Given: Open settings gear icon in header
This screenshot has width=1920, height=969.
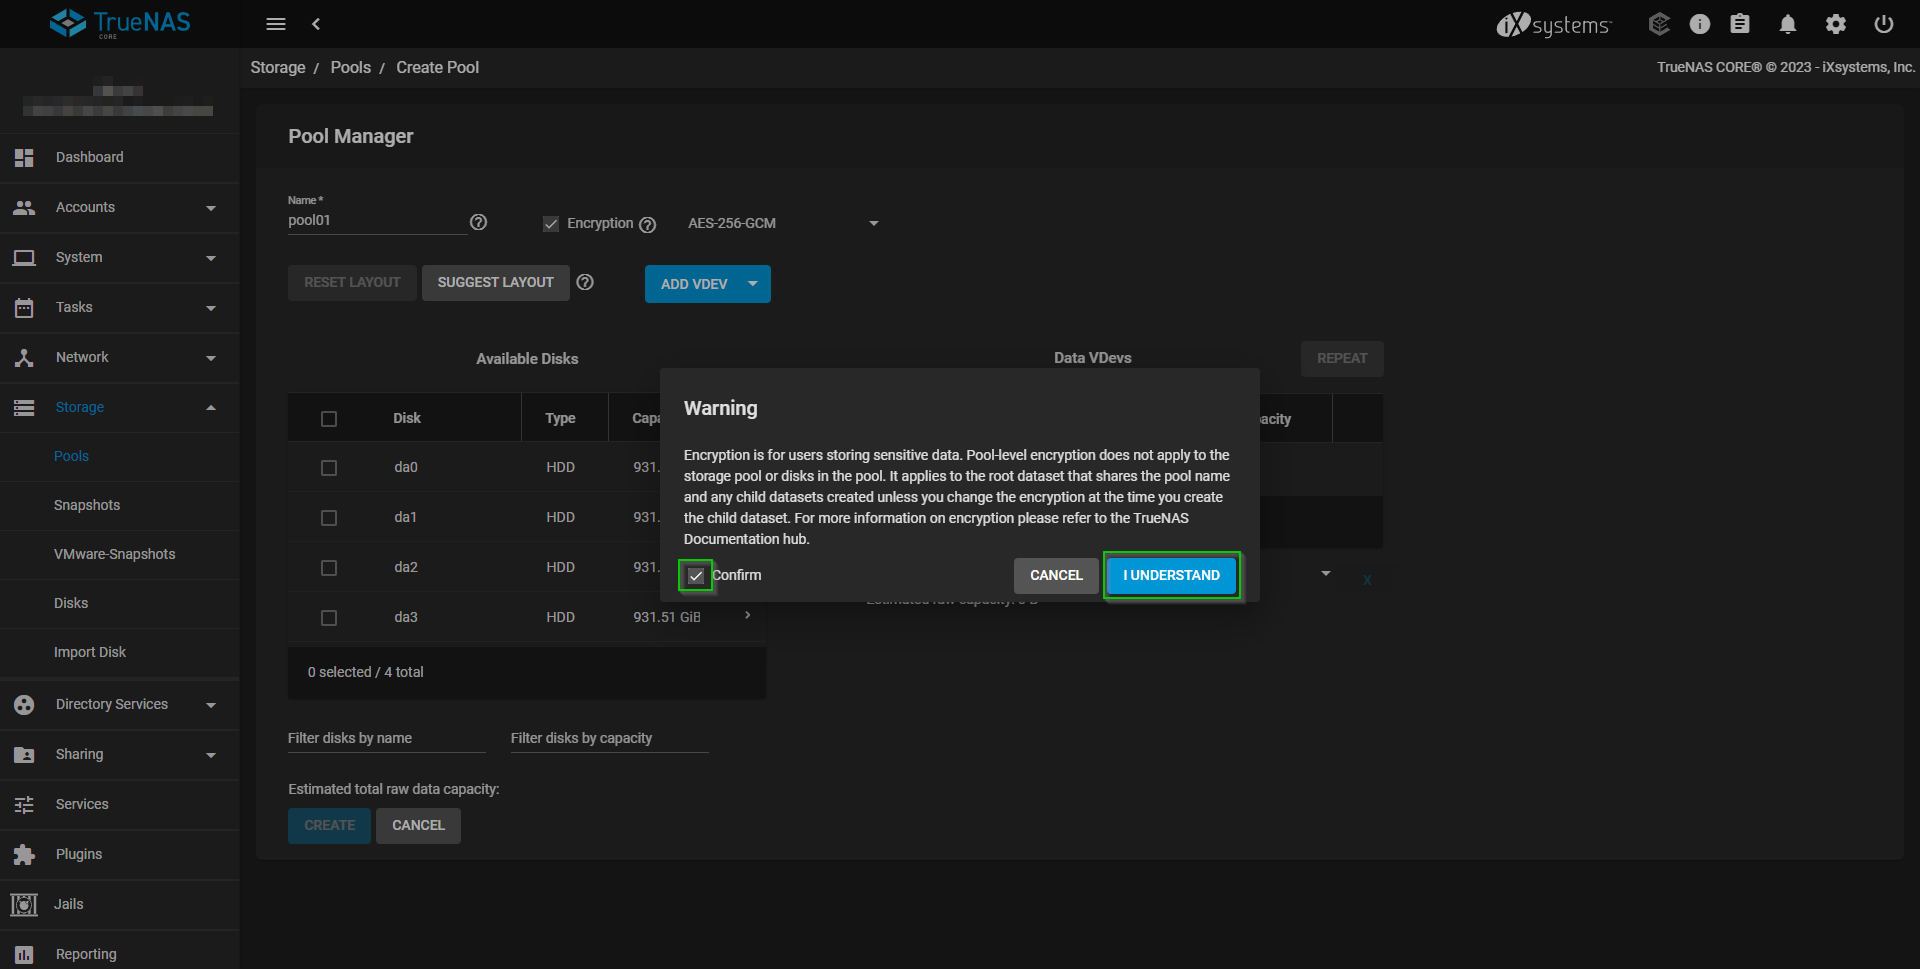Looking at the screenshot, I should click(1835, 24).
